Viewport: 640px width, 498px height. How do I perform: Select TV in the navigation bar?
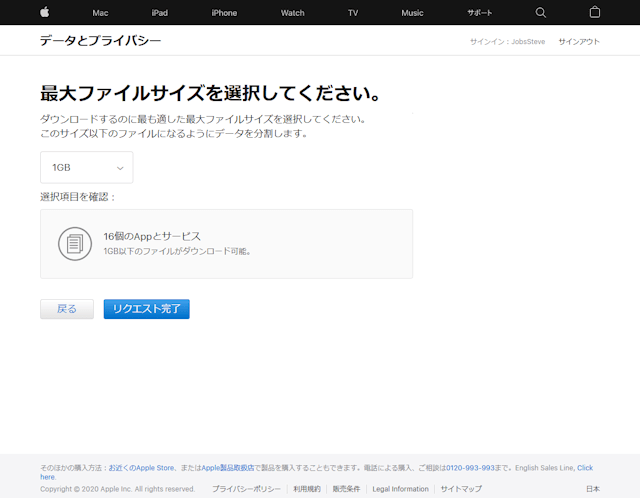click(353, 13)
